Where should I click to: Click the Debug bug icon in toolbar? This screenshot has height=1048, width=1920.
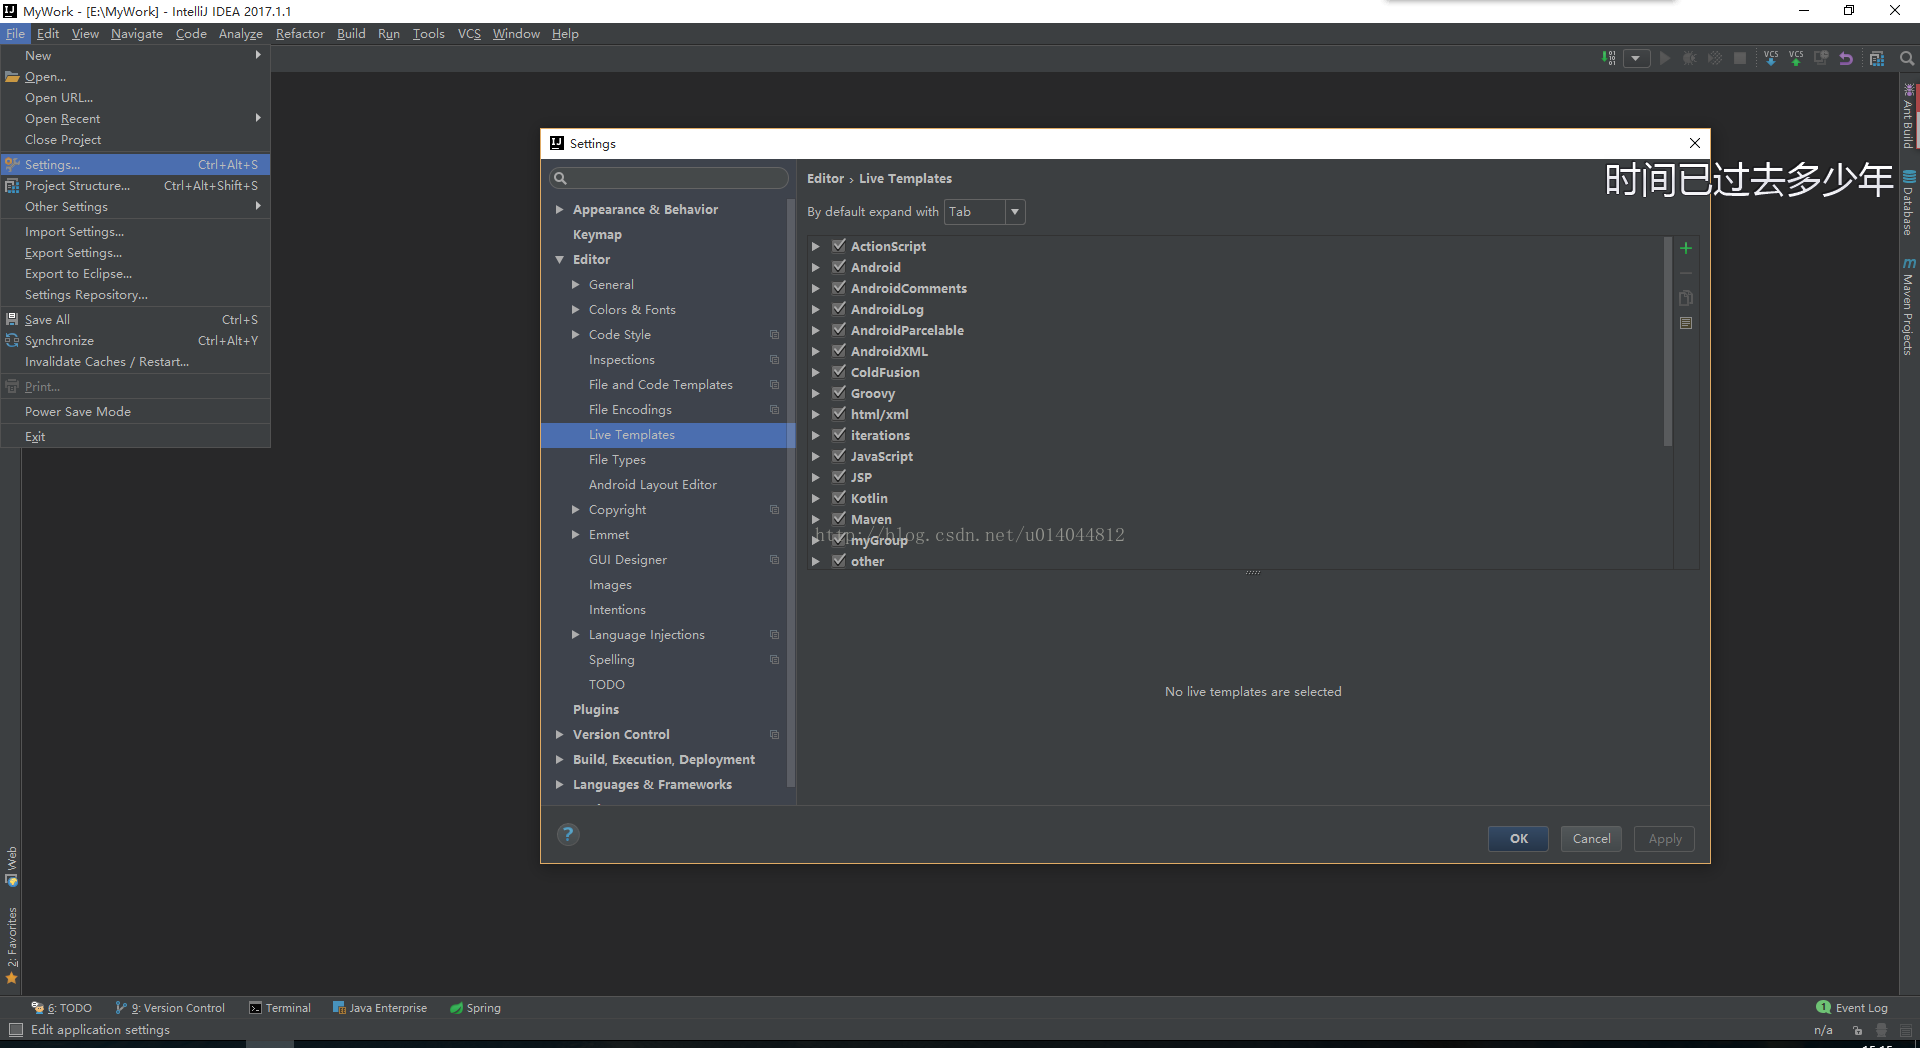[x=1690, y=58]
